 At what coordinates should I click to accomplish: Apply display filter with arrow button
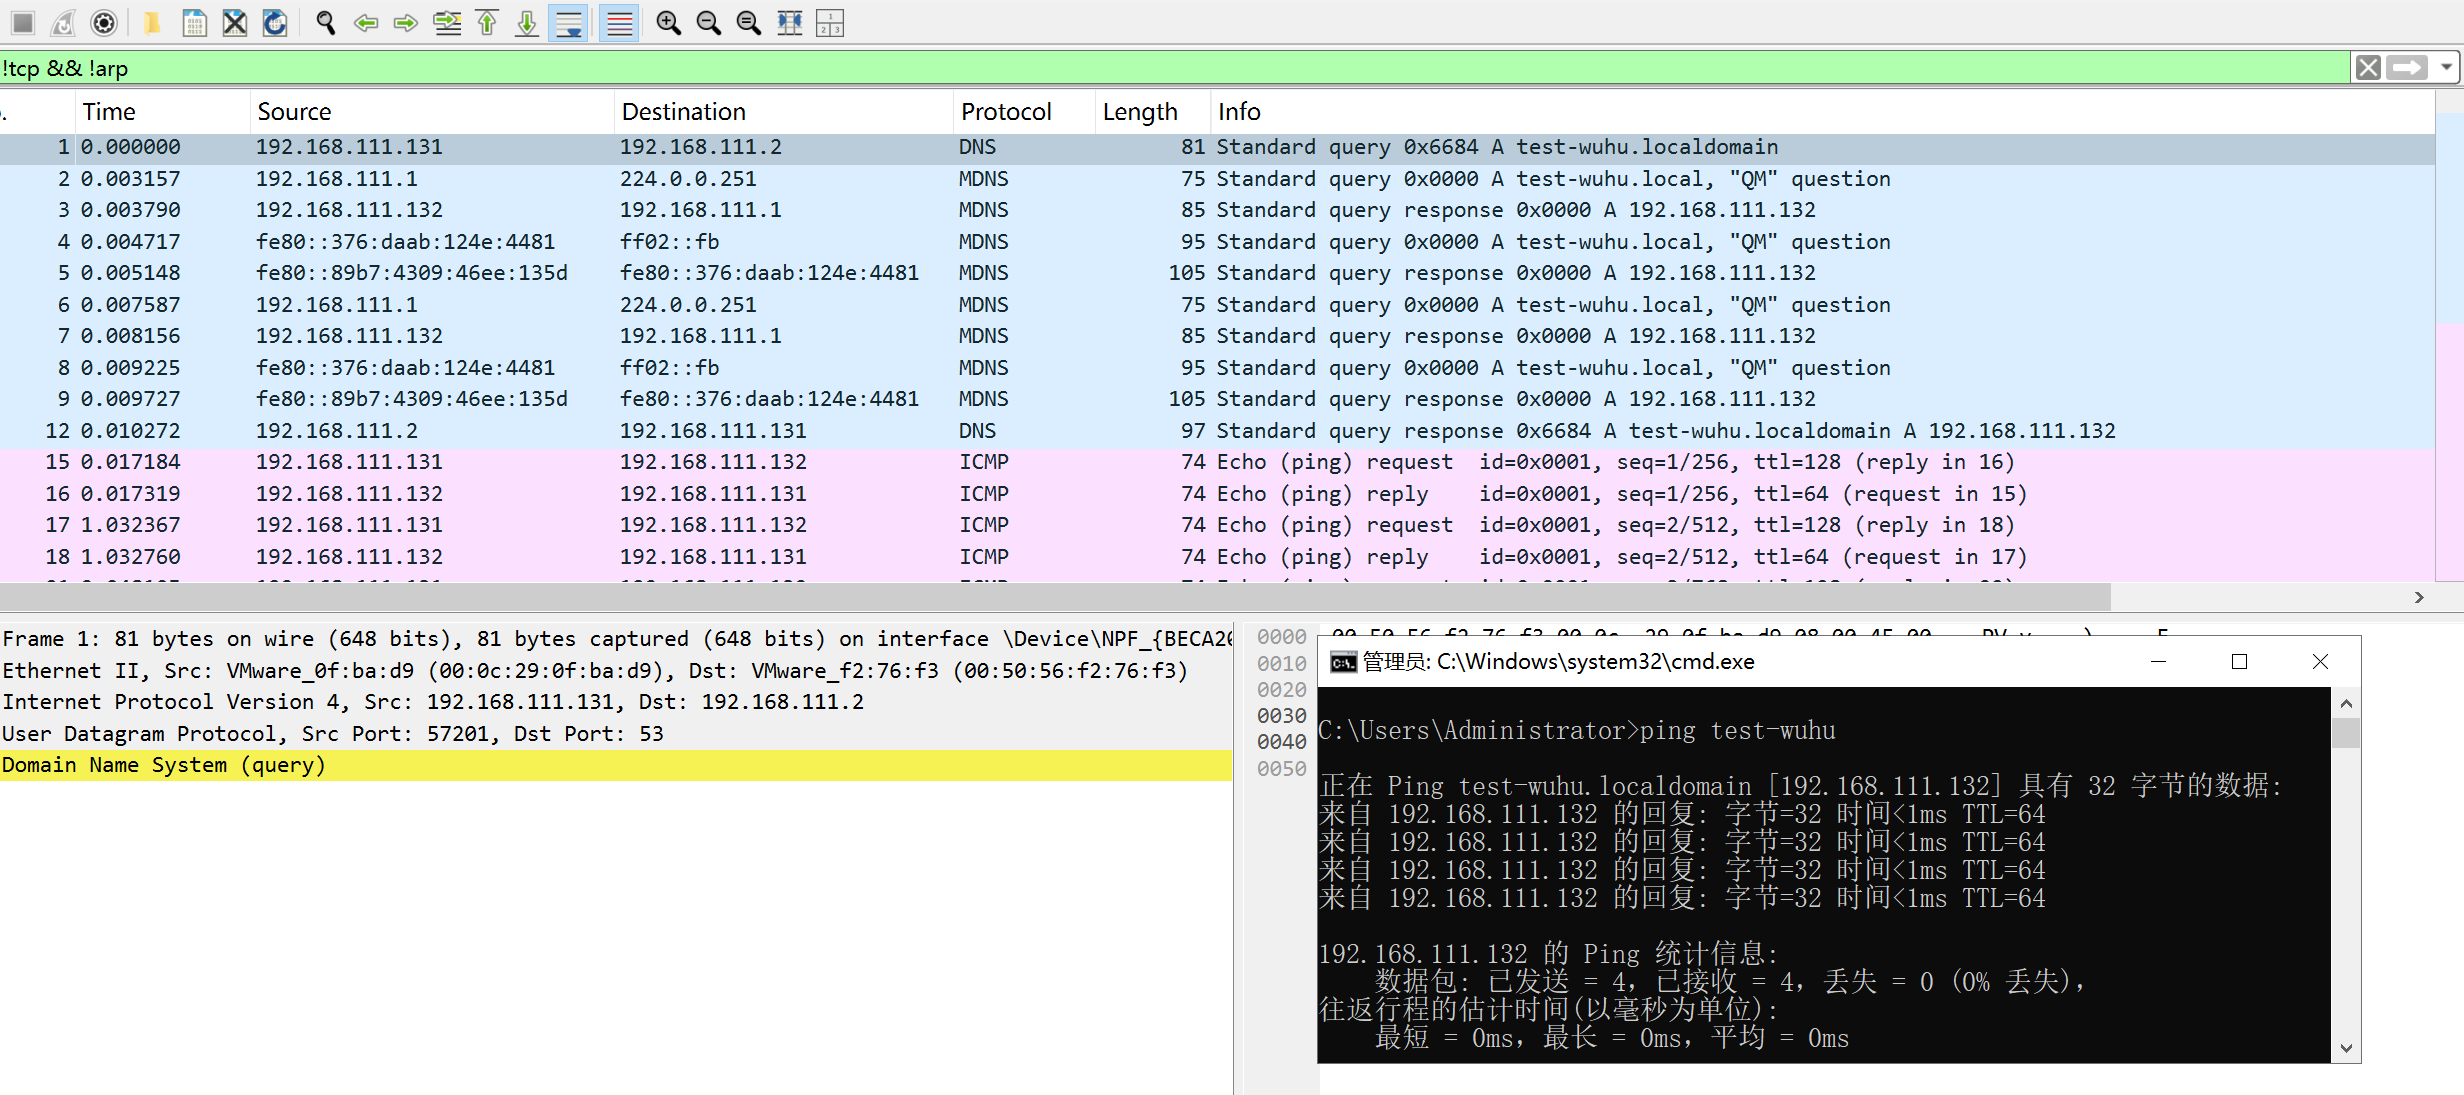click(2408, 67)
